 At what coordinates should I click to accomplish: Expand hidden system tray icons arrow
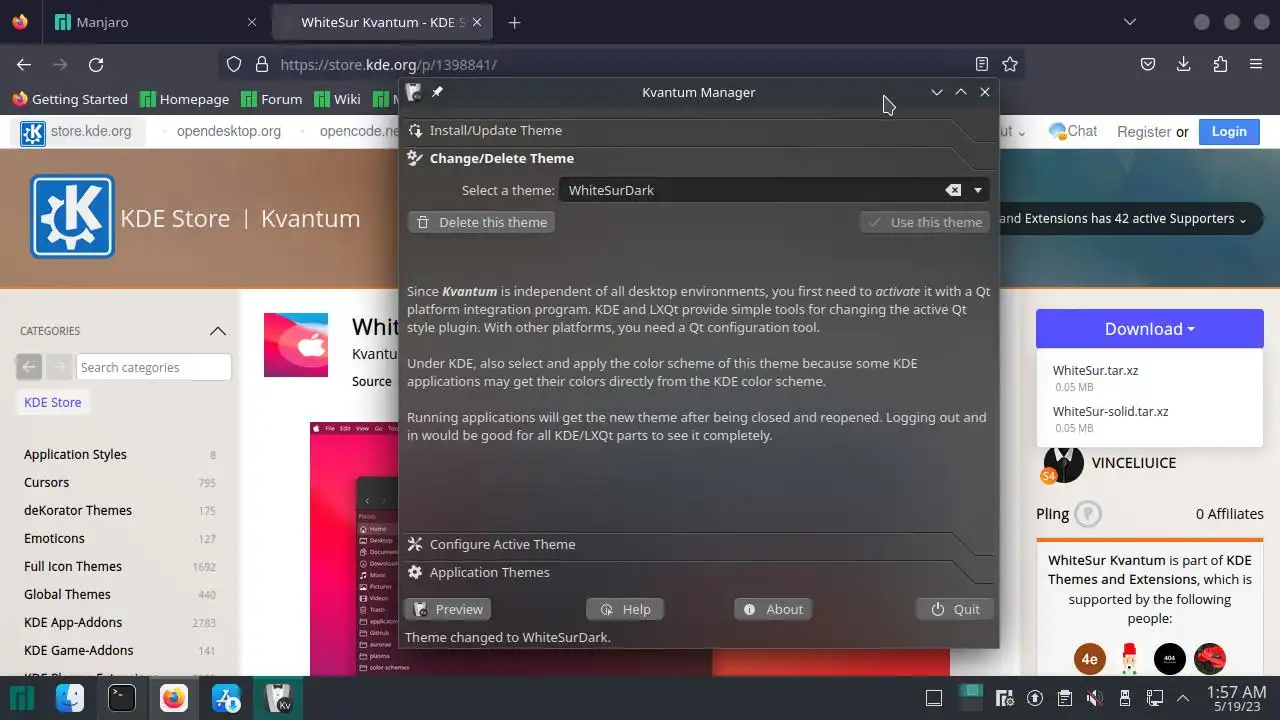point(1183,698)
